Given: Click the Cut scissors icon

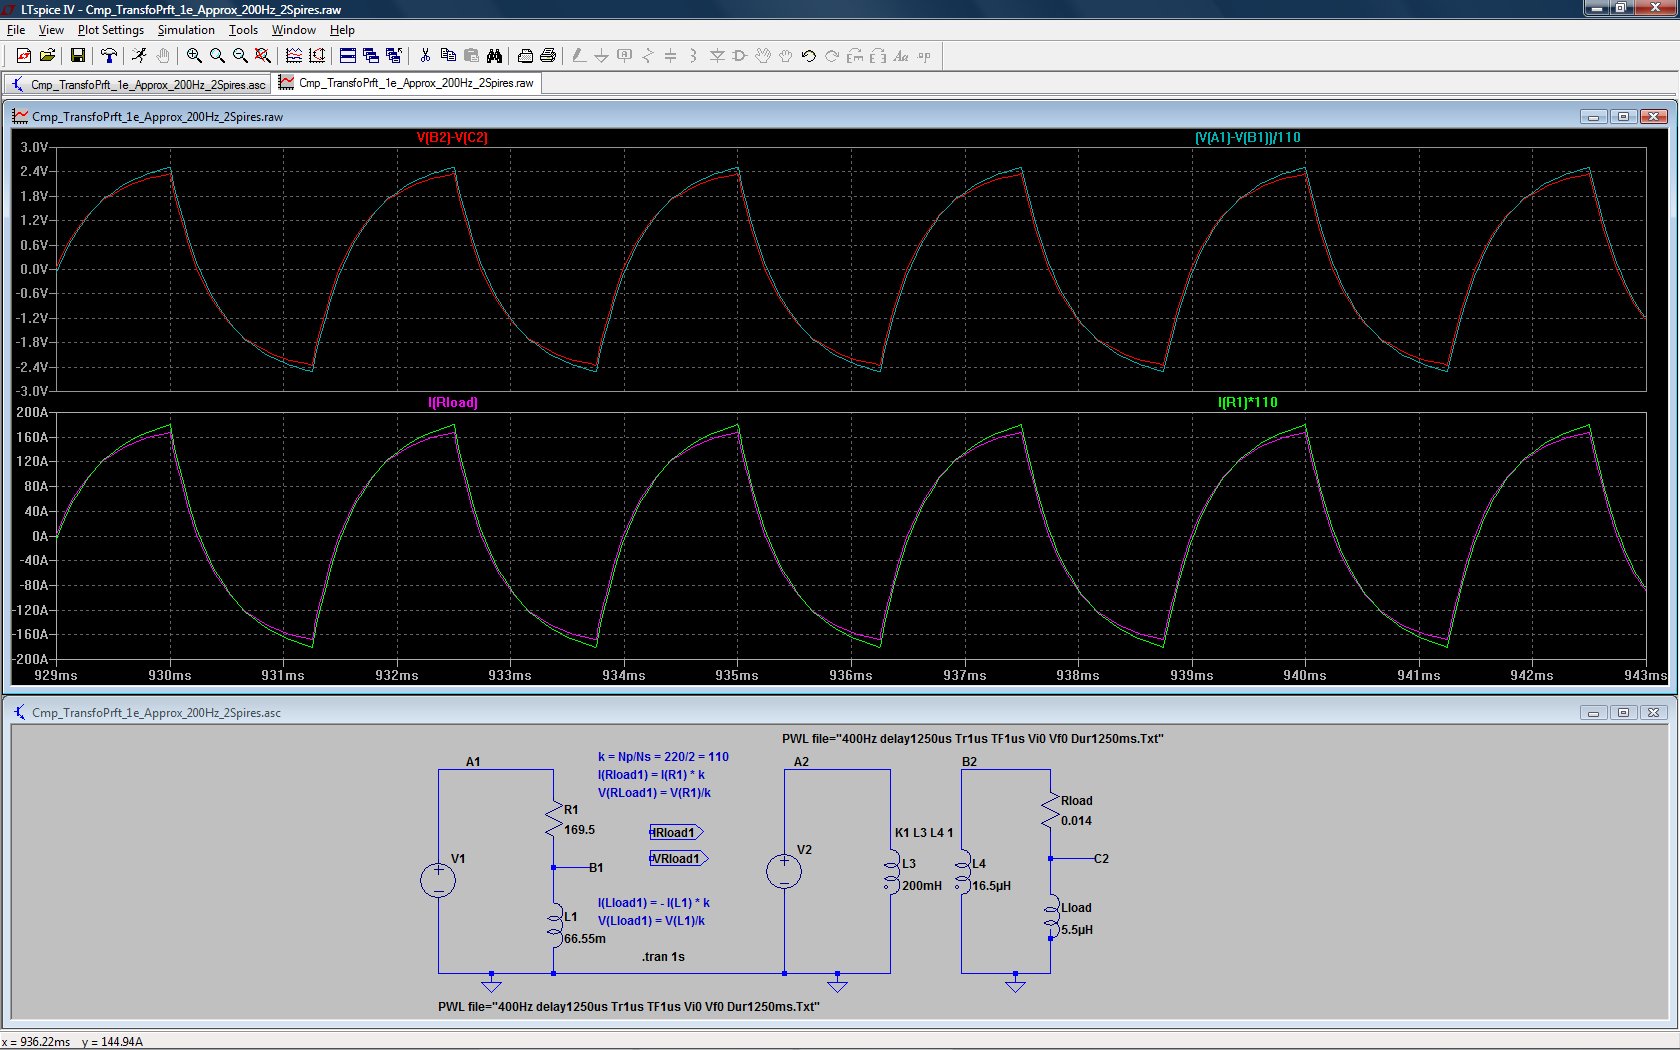Looking at the screenshot, I should point(425,56).
